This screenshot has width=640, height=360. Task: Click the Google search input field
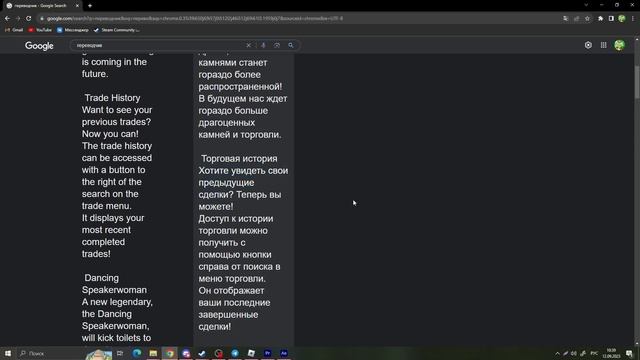click(159, 45)
